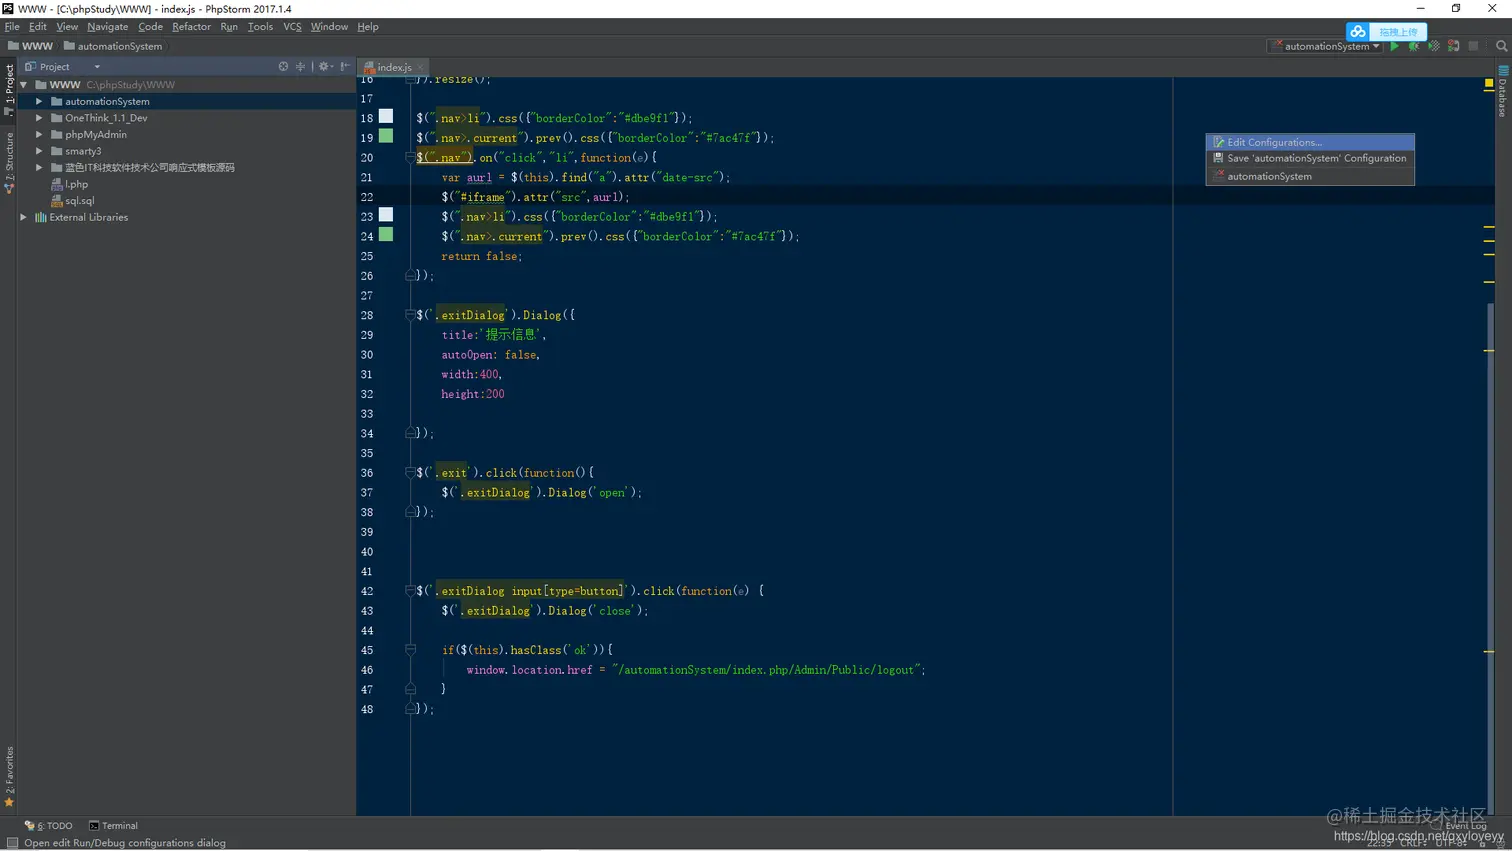
Task: Run with coverage icon in toolbar
Action: pyautogui.click(x=1434, y=46)
